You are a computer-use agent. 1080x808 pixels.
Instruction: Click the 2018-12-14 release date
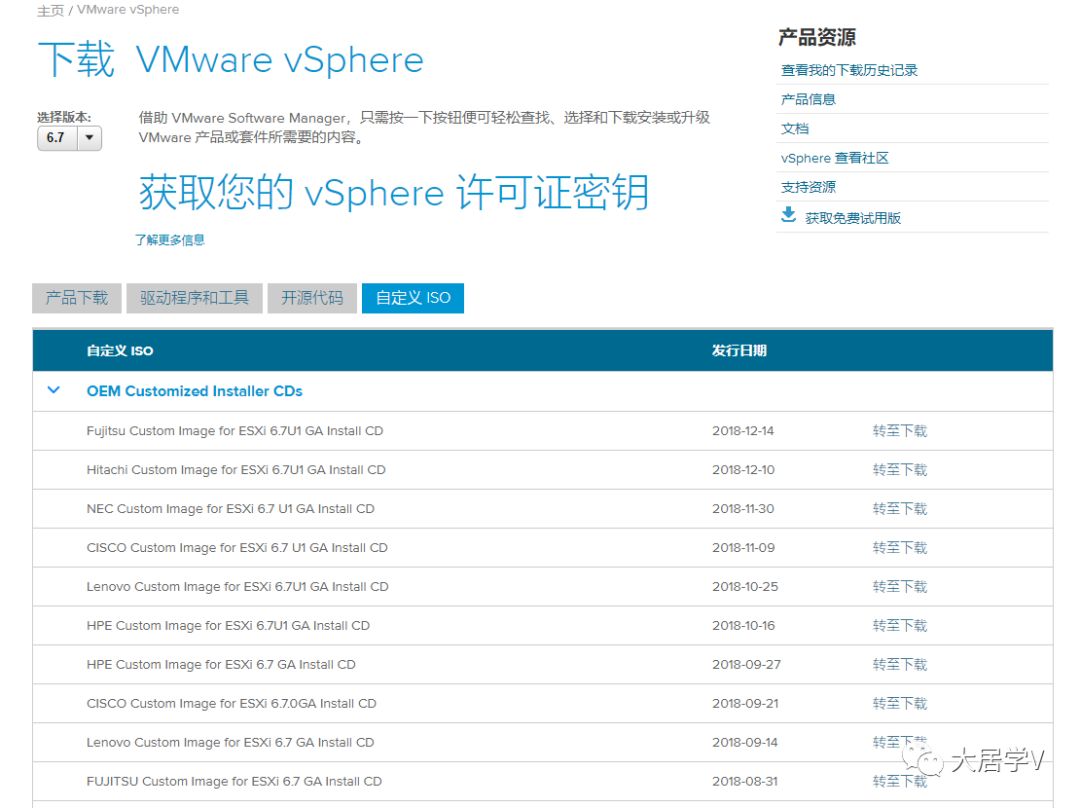(x=742, y=431)
